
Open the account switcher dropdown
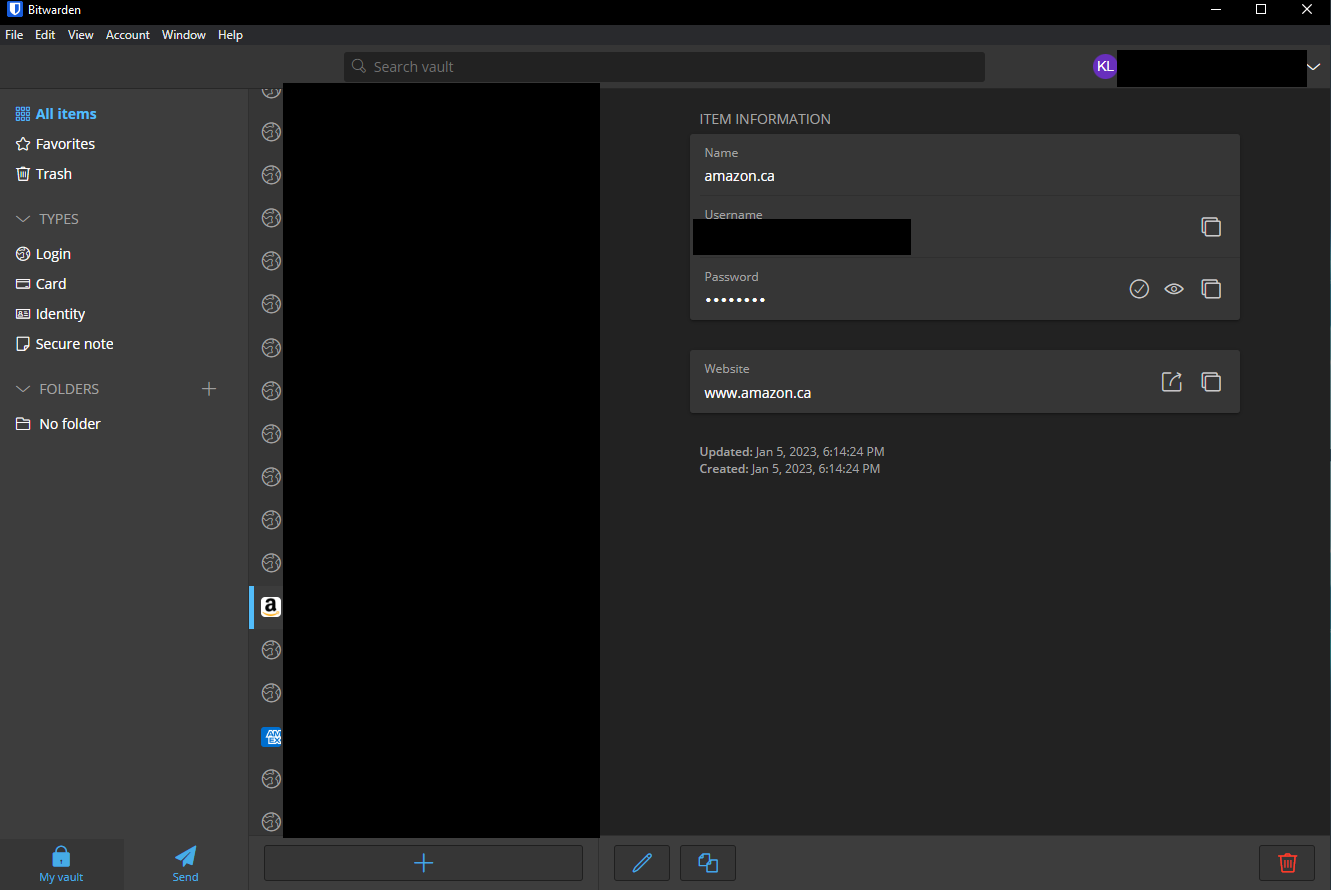[1313, 67]
